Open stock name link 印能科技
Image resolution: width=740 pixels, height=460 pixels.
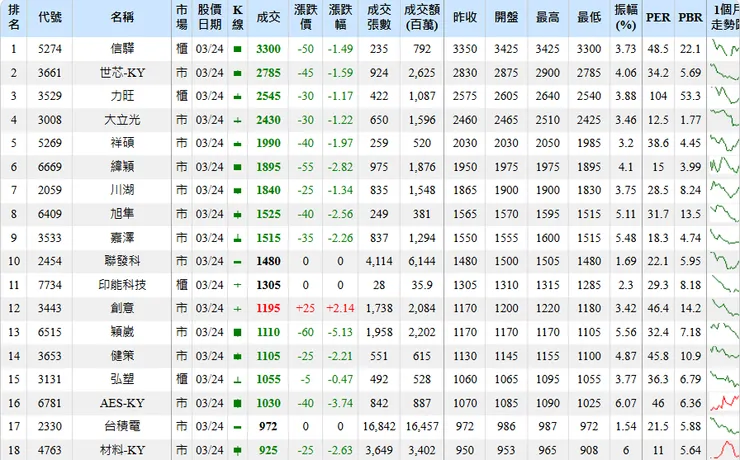(122, 284)
